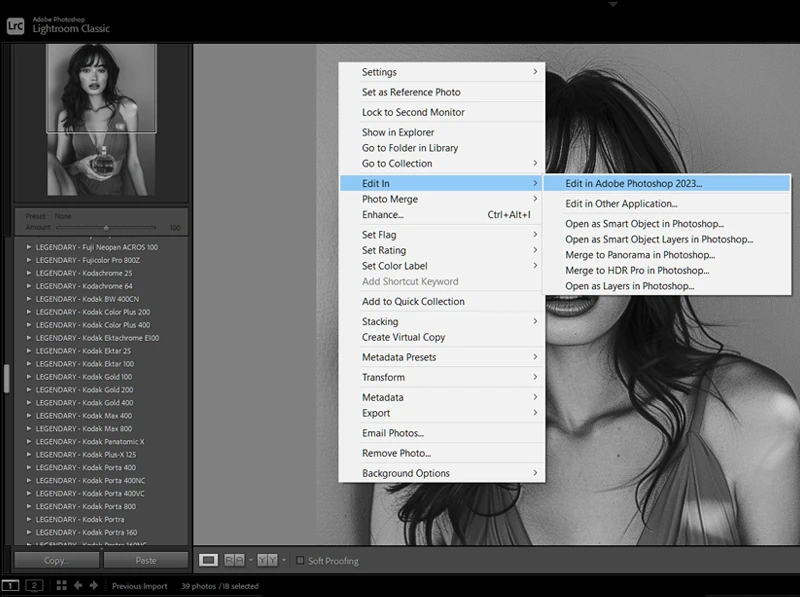The width and height of the screenshot is (800, 597).
Task: Click the 39 photos /18 selected status text
Action: click(220, 586)
